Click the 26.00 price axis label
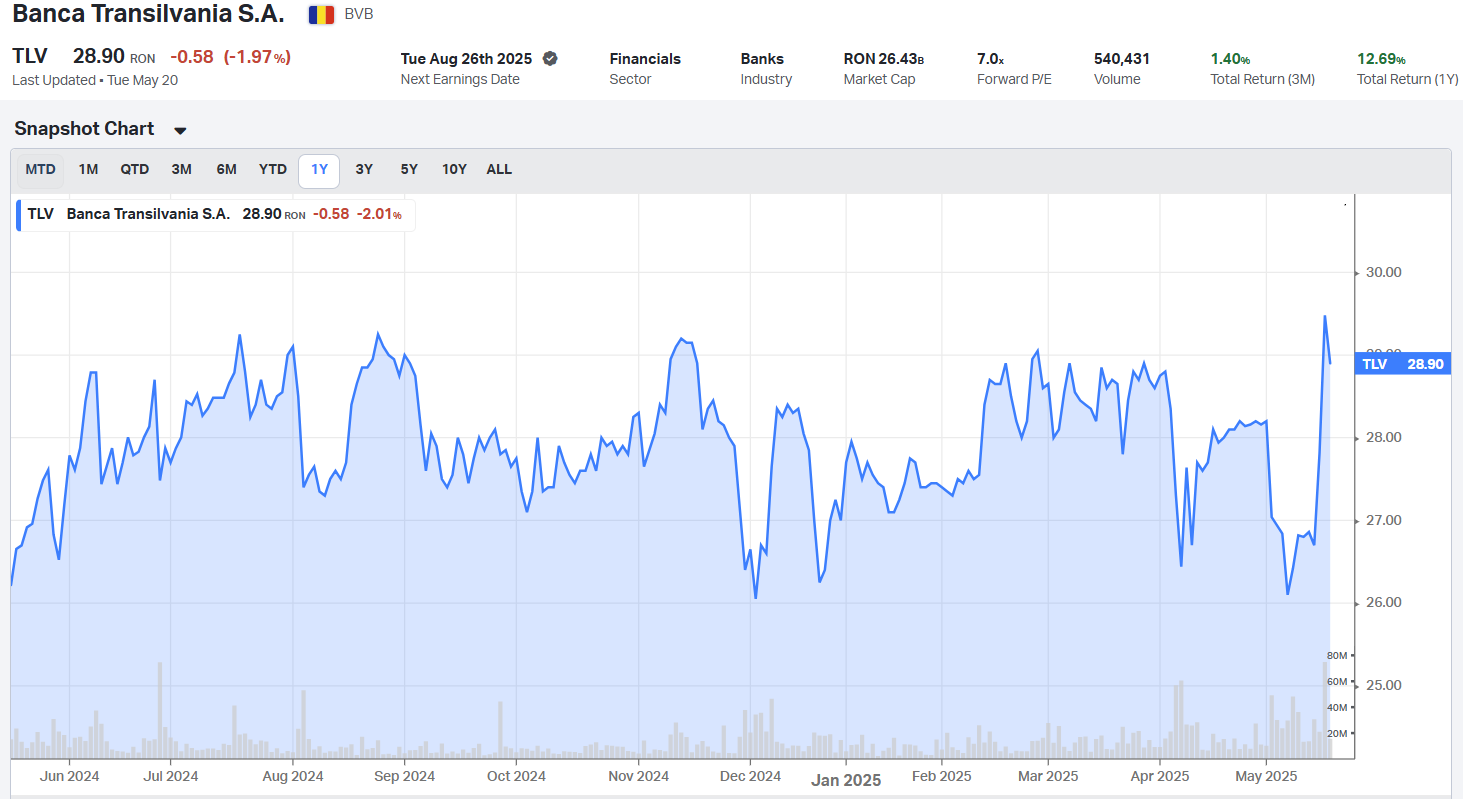 tap(1383, 603)
